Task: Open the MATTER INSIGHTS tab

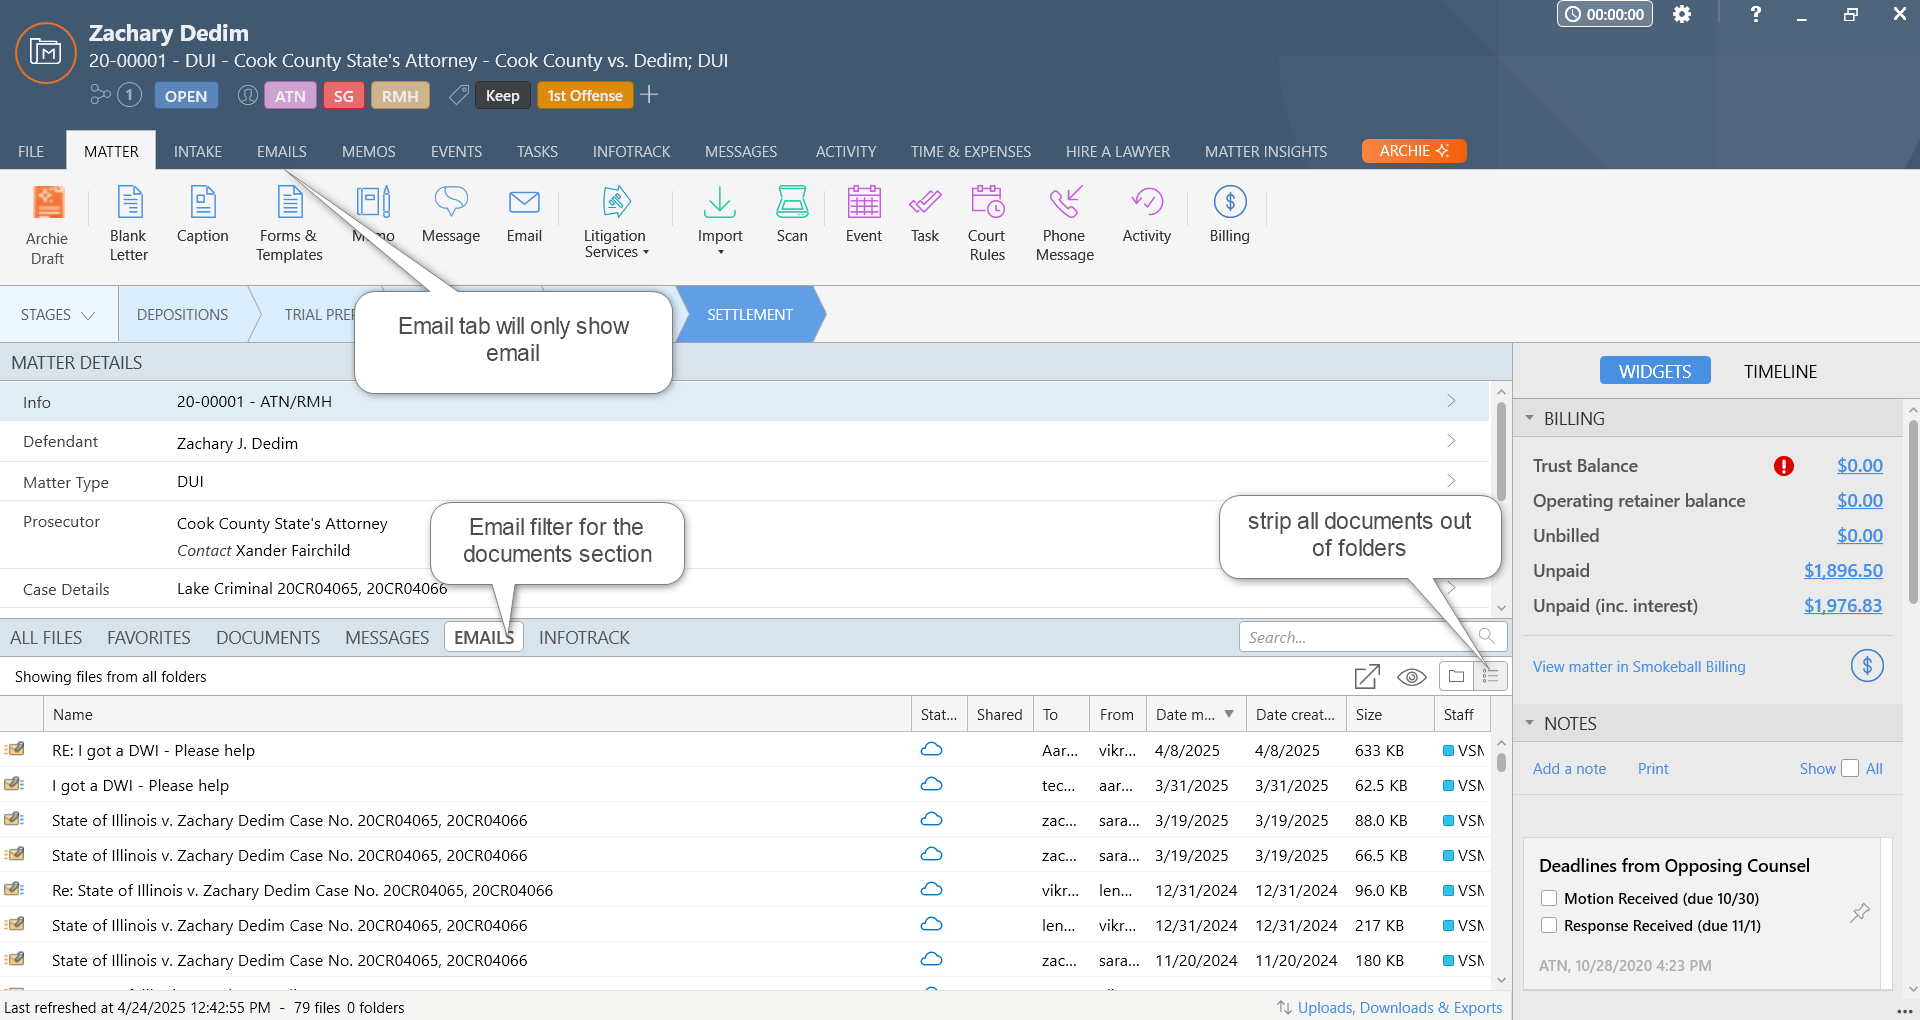Action: [1266, 151]
